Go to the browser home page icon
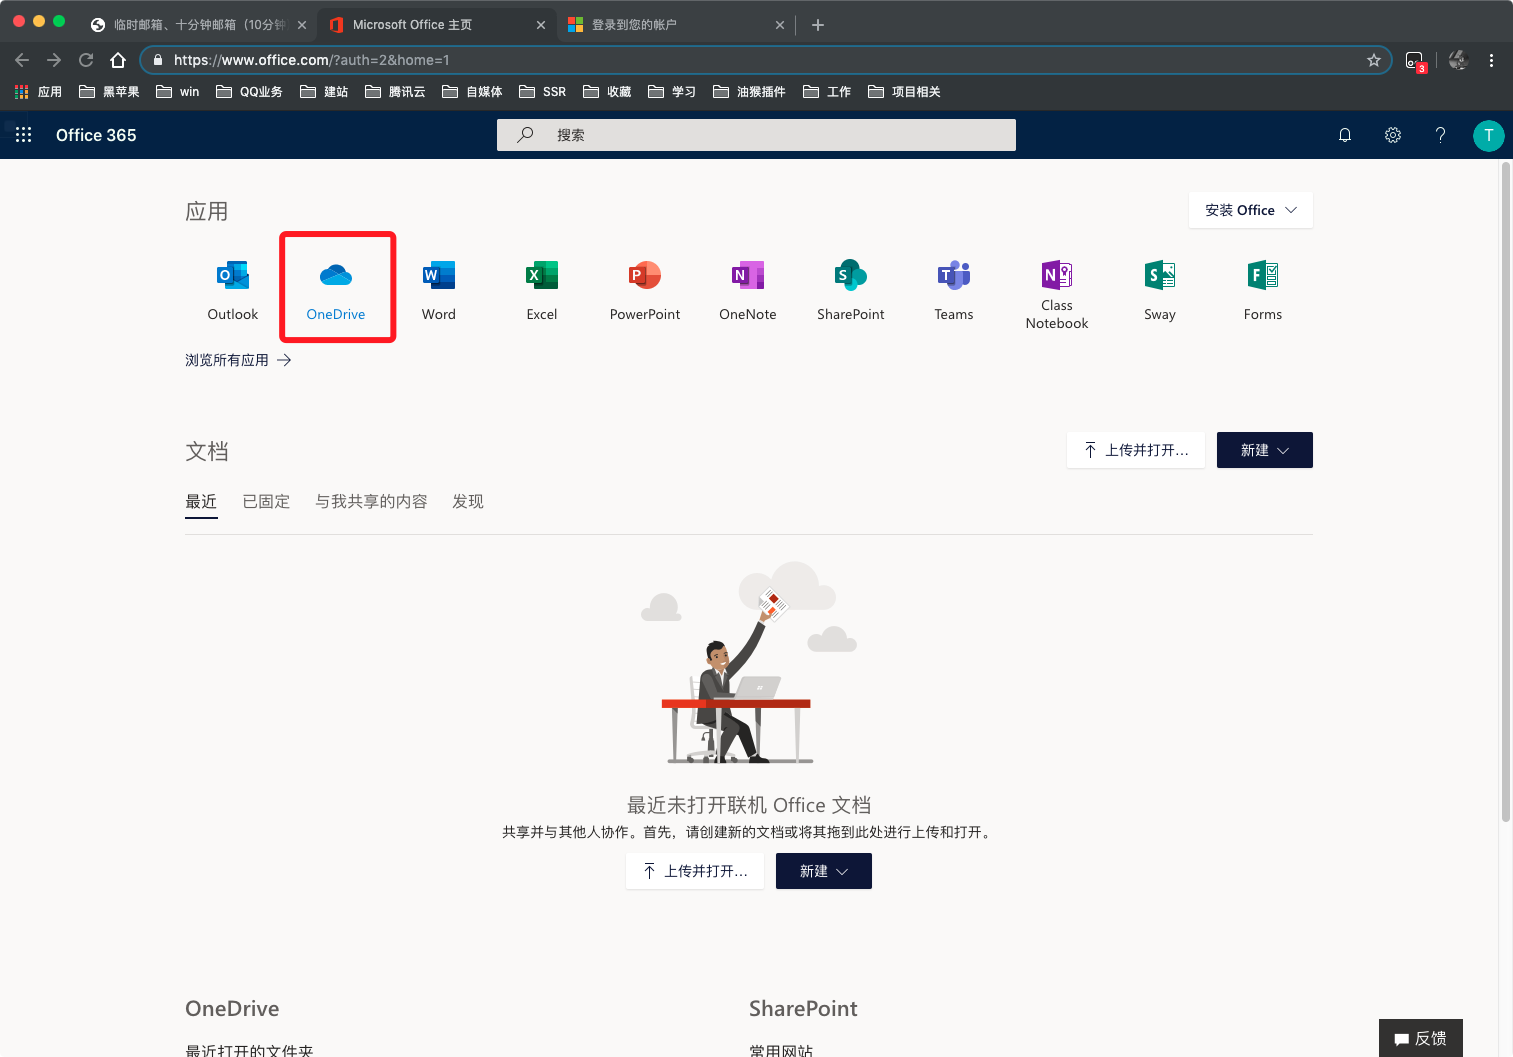The height and width of the screenshot is (1057, 1513). [x=118, y=60]
